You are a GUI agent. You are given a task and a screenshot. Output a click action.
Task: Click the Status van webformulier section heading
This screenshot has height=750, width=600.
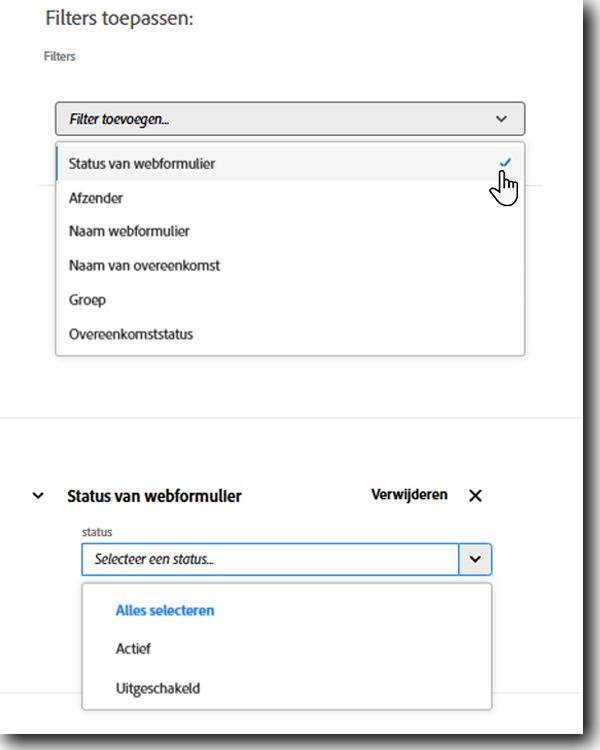tap(154, 496)
